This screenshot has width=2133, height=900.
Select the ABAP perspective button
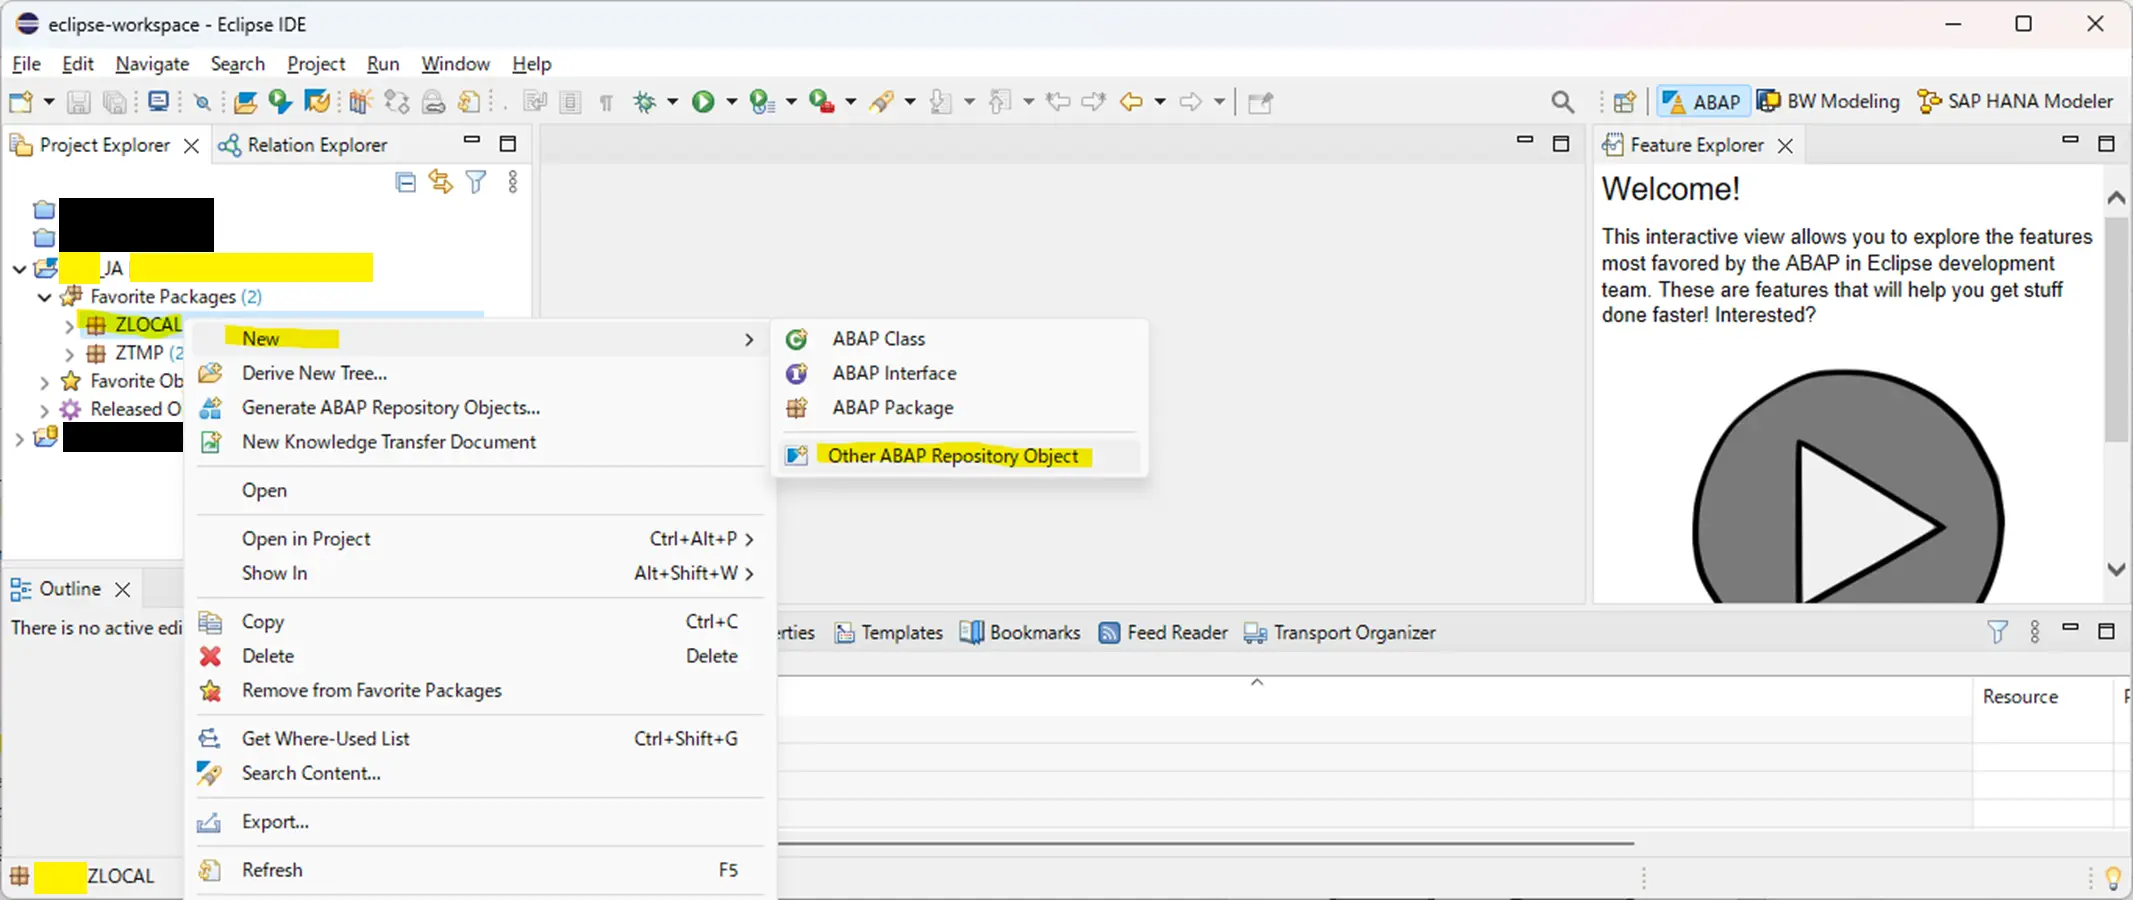pyautogui.click(x=1704, y=102)
